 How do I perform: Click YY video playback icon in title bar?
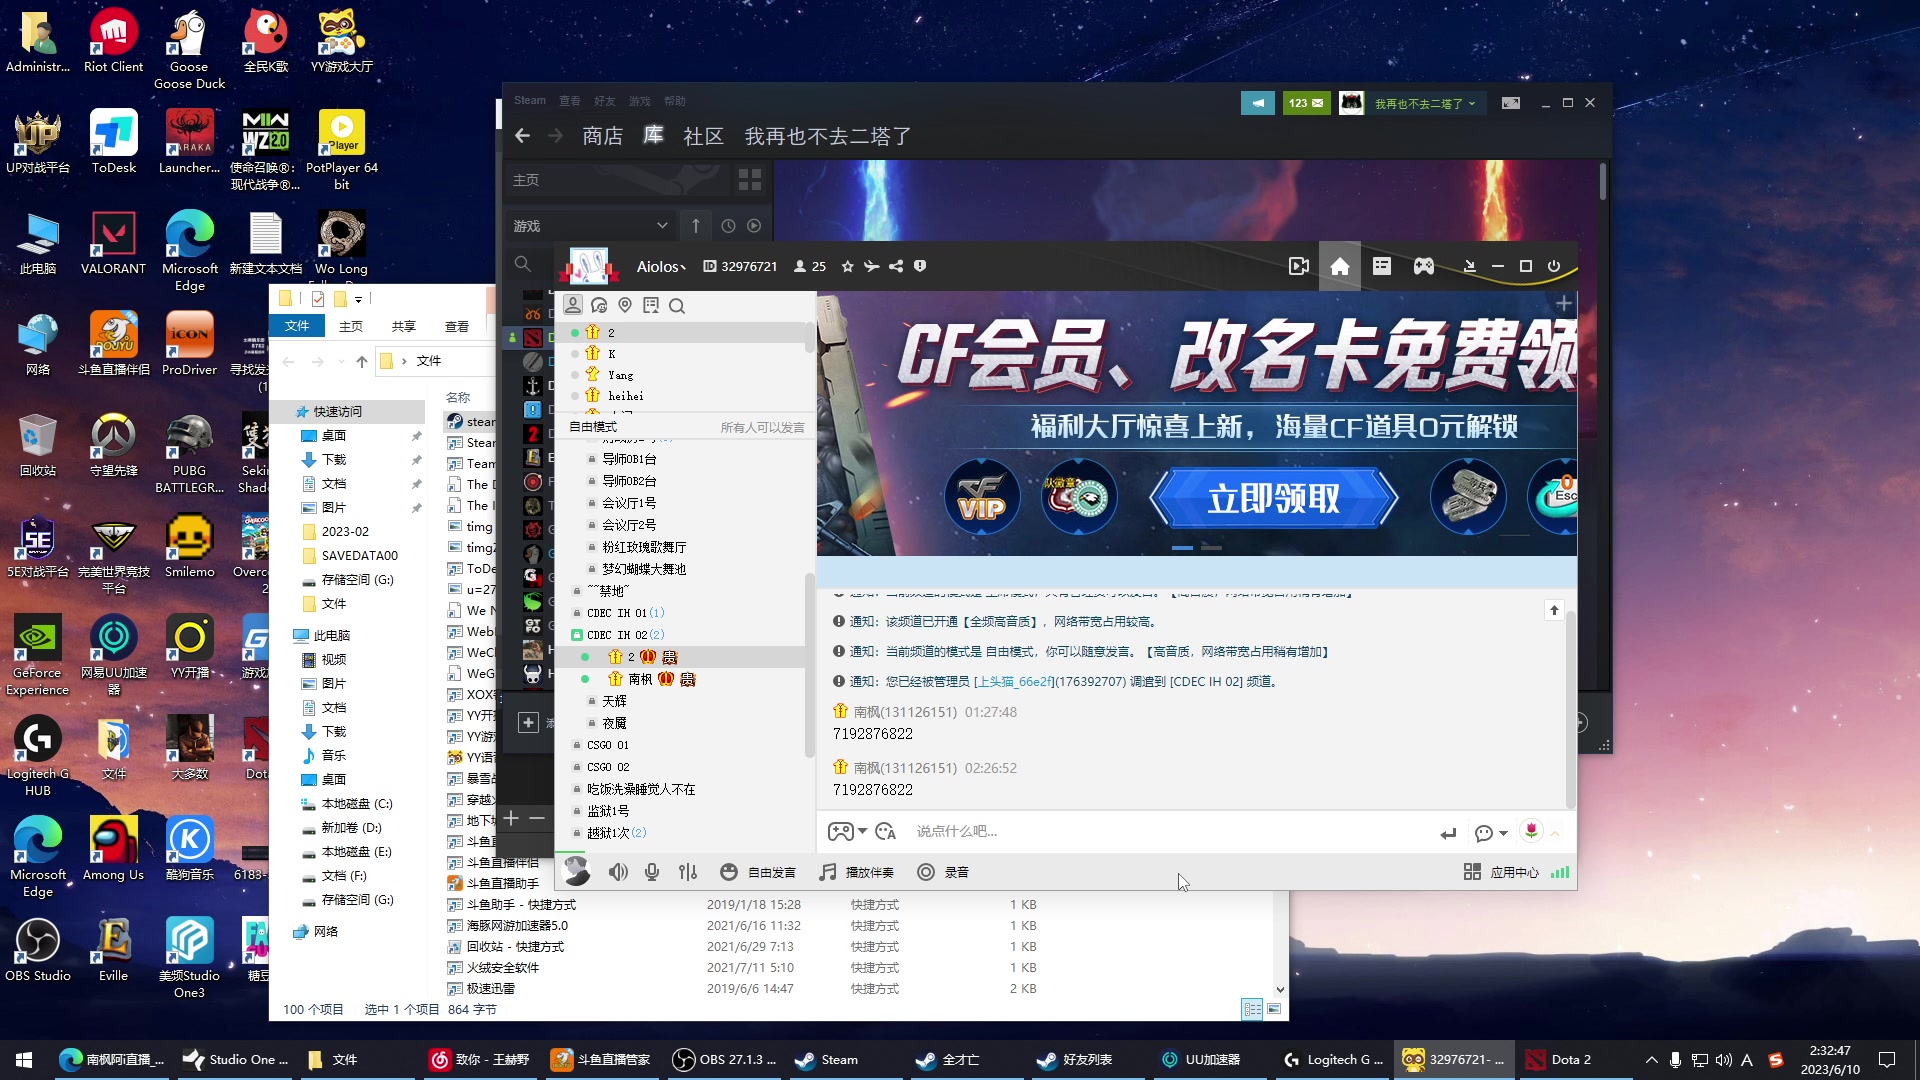(1298, 266)
